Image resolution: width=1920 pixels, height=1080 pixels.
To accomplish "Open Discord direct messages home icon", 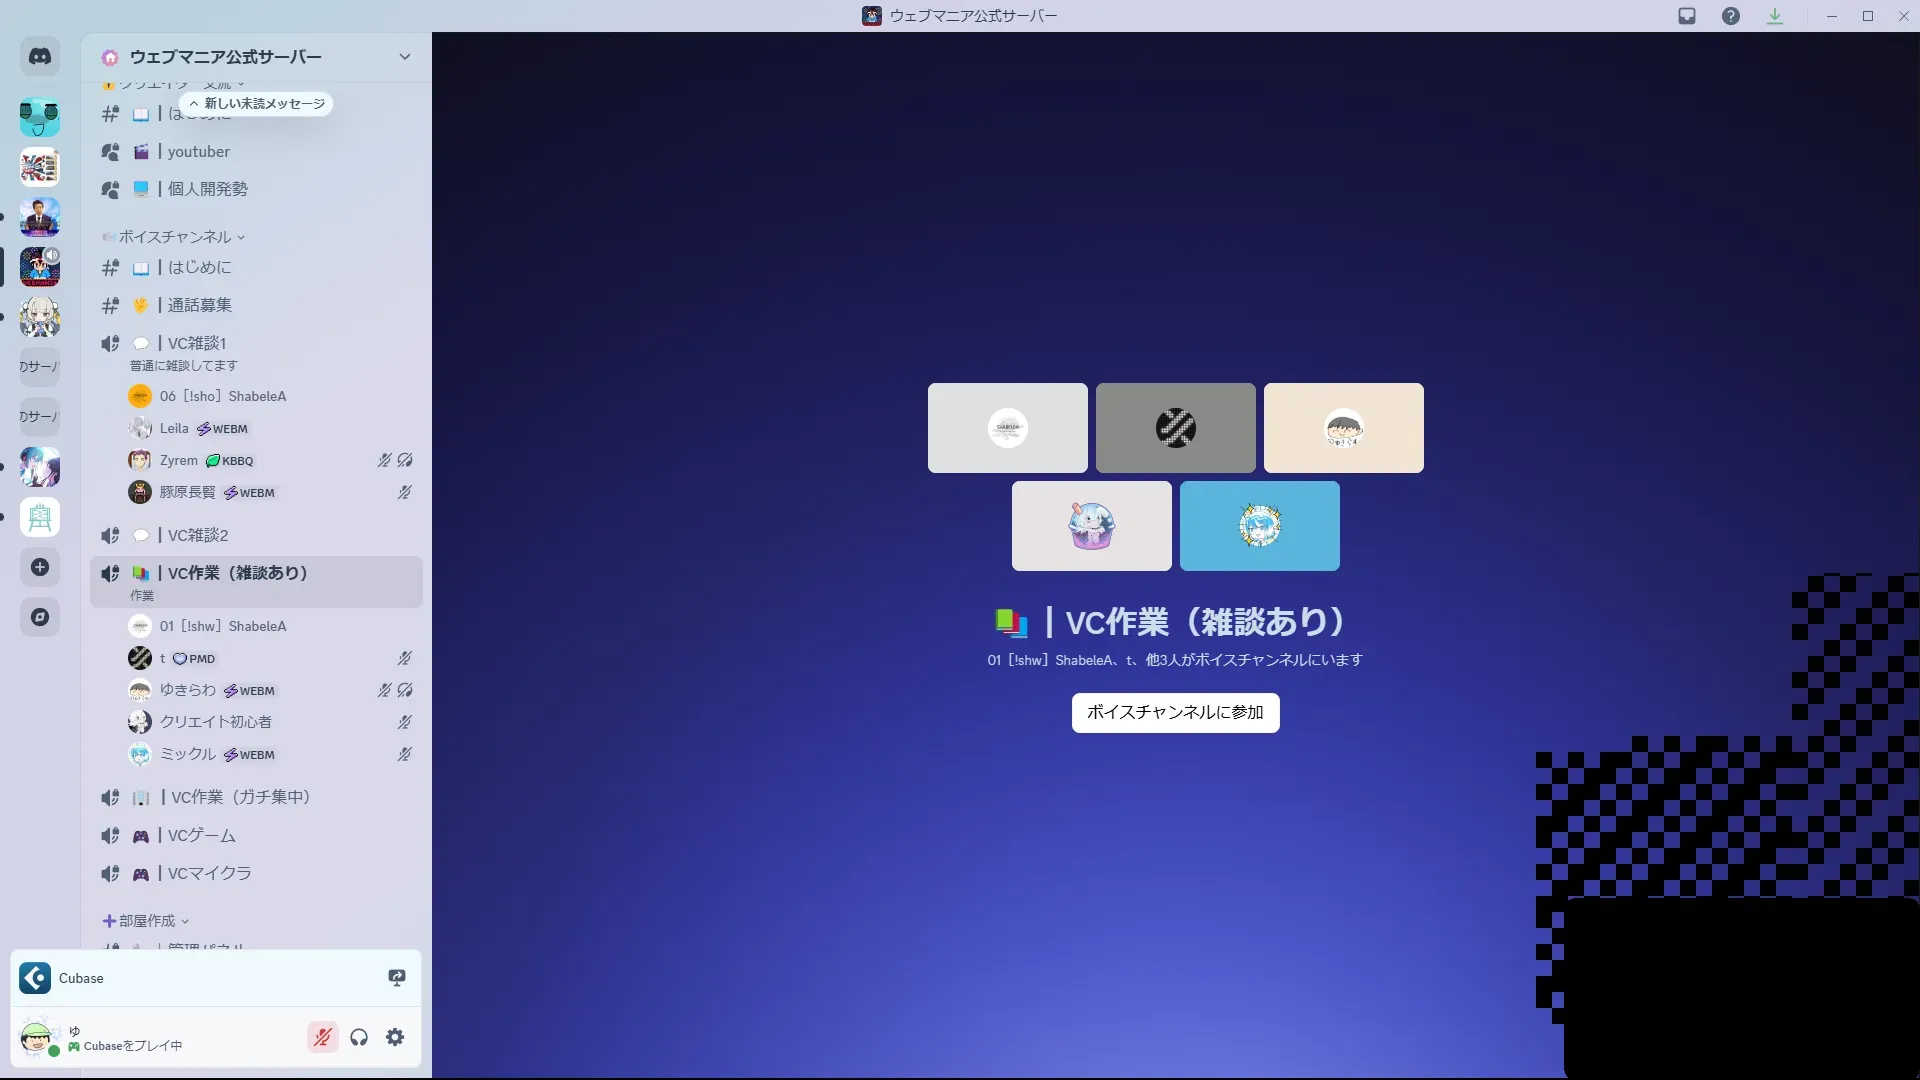I will (x=40, y=57).
